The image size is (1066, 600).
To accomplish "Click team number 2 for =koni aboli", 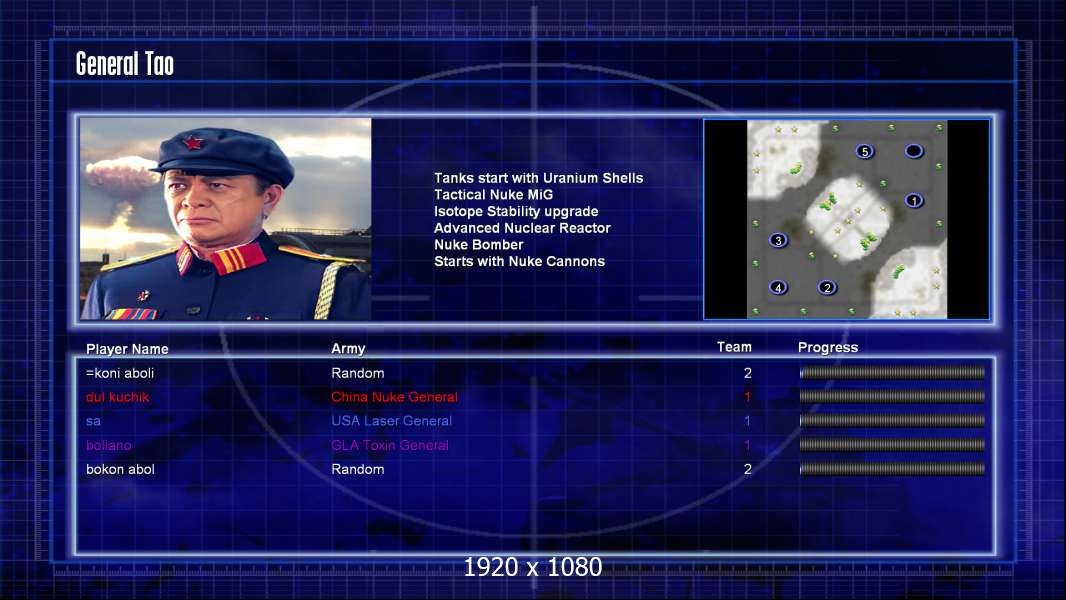I will pyautogui.click(x=748, y=373).
